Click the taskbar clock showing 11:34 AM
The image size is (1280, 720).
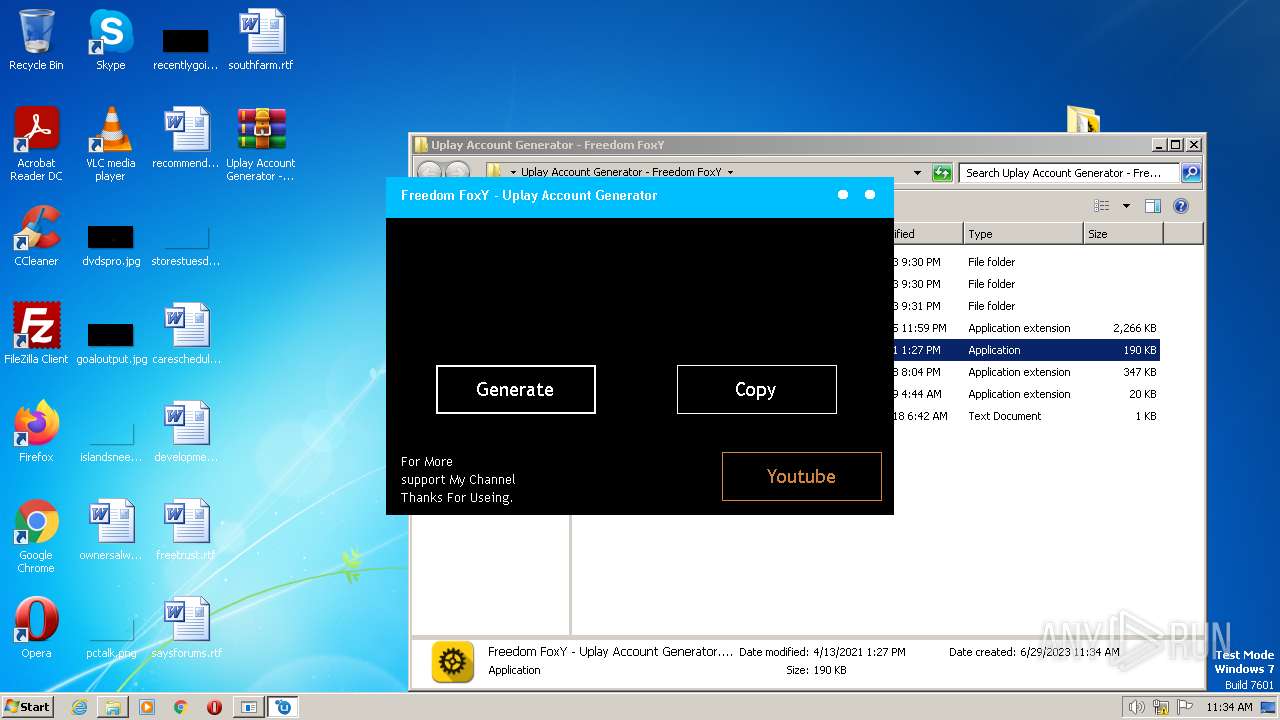(x=1229, y=707)
